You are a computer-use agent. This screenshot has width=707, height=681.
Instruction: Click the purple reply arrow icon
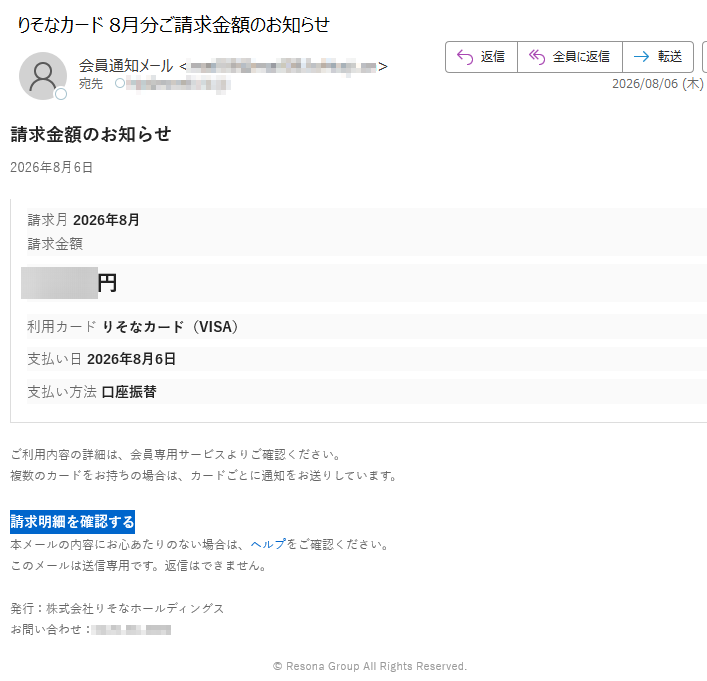tap(465, 57)
